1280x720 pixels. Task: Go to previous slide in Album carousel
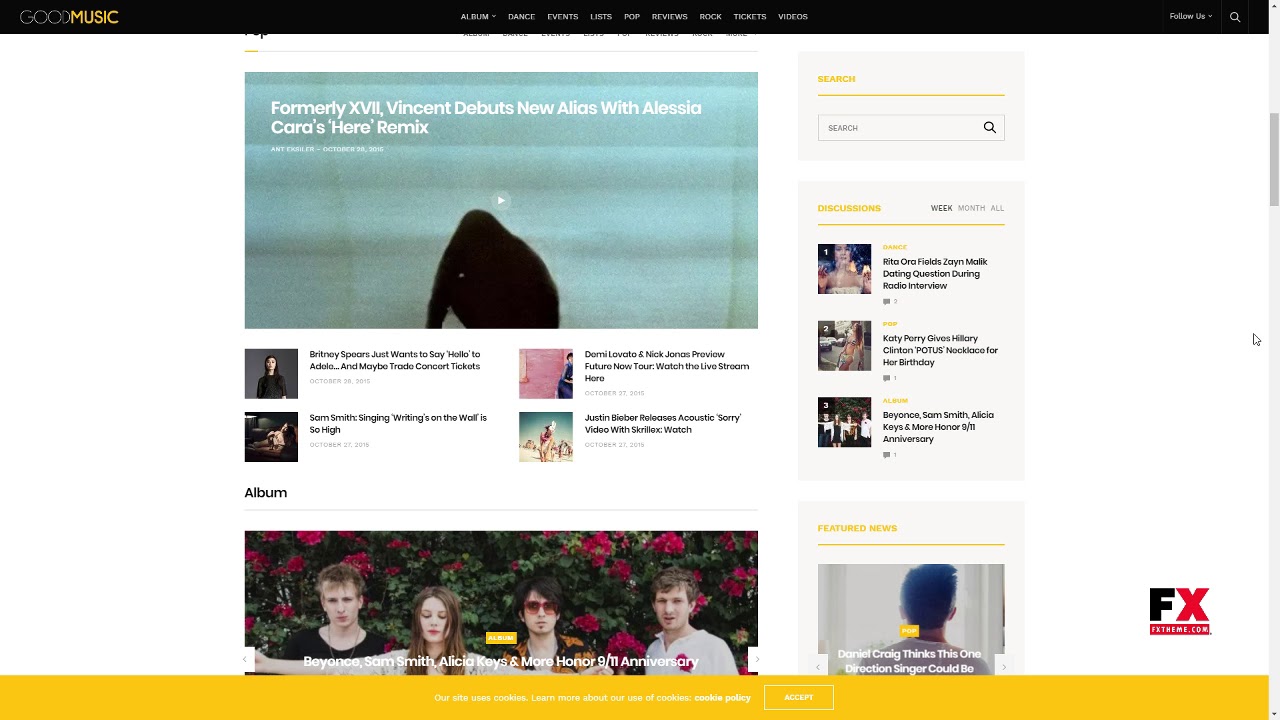(245, 659)
